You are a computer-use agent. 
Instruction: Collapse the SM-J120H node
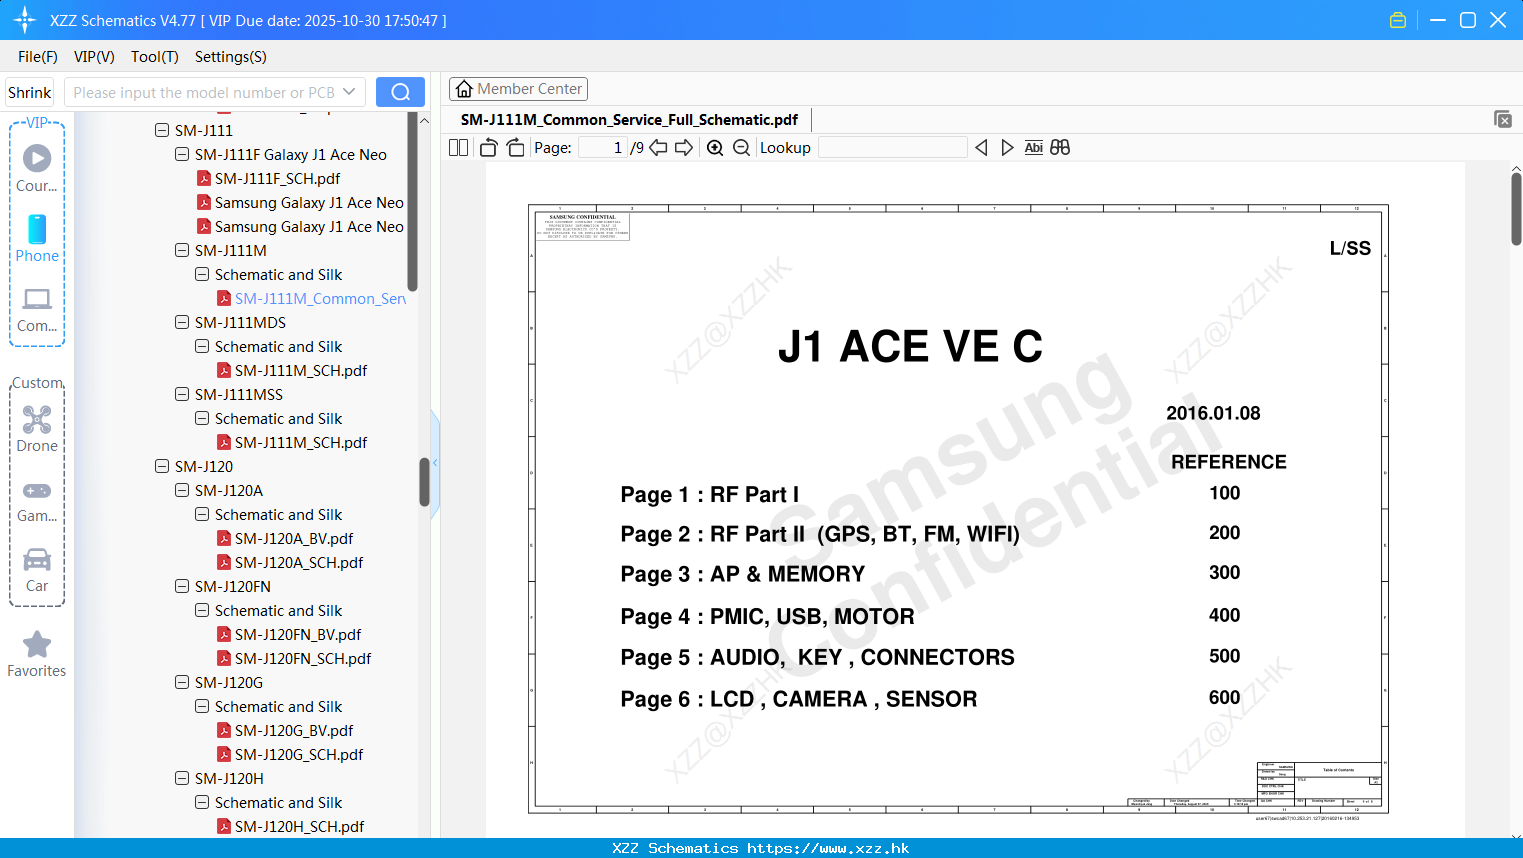(x=182, y=778)
